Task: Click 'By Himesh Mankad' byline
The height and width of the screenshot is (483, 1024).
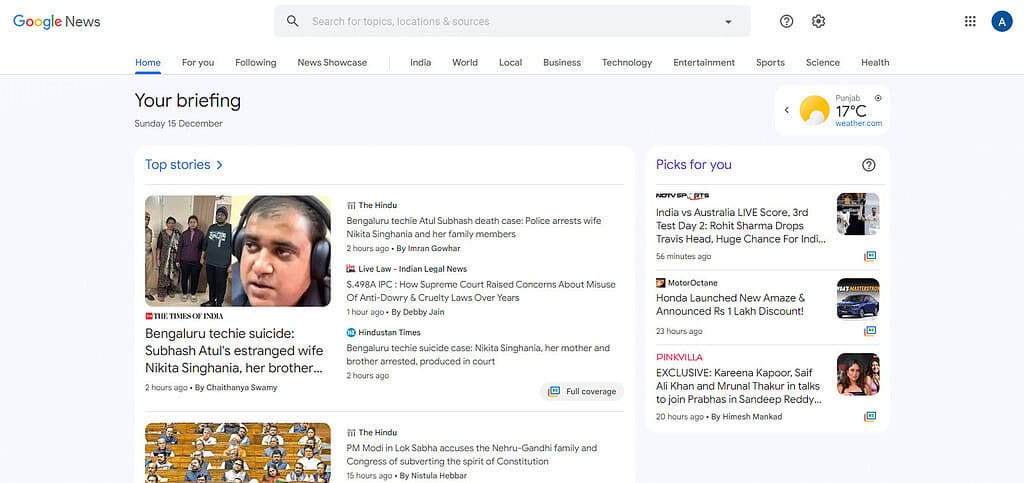Action: pyautogui.click(x=746, y=416)
